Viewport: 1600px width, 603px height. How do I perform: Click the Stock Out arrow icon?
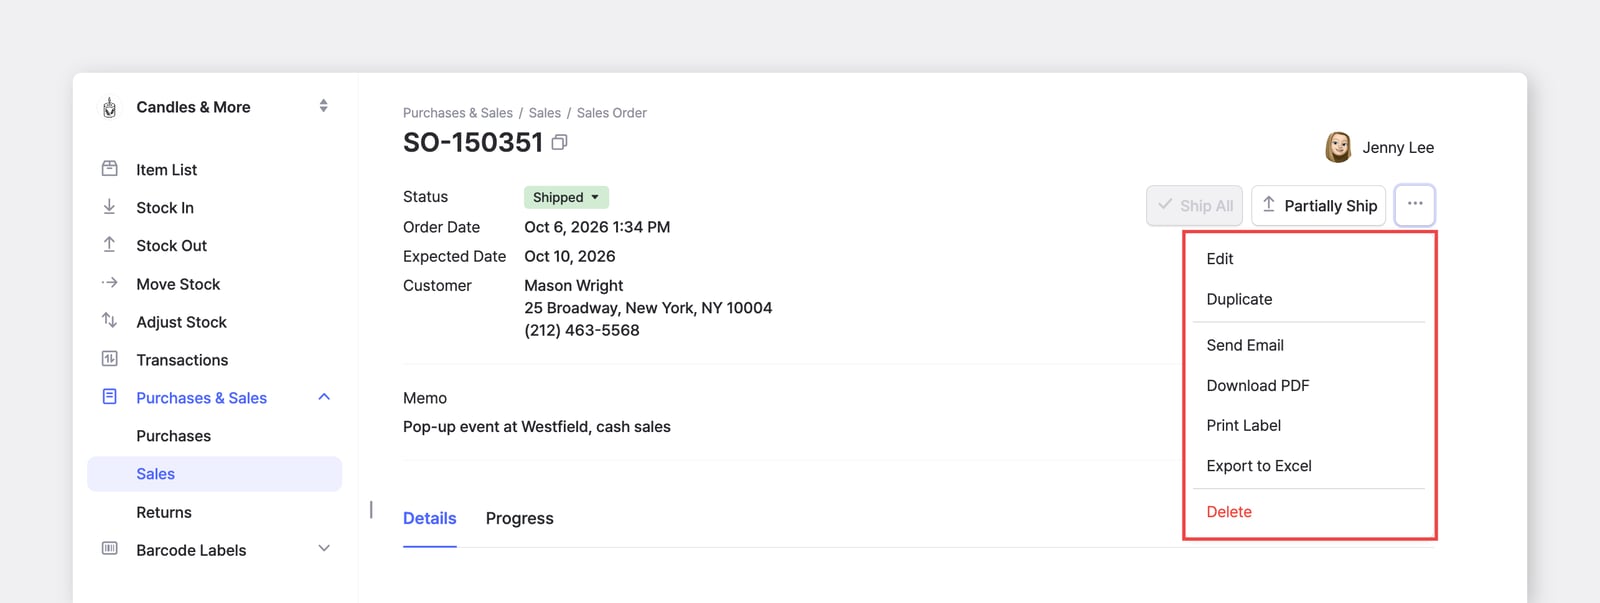[x=110, y=245]
